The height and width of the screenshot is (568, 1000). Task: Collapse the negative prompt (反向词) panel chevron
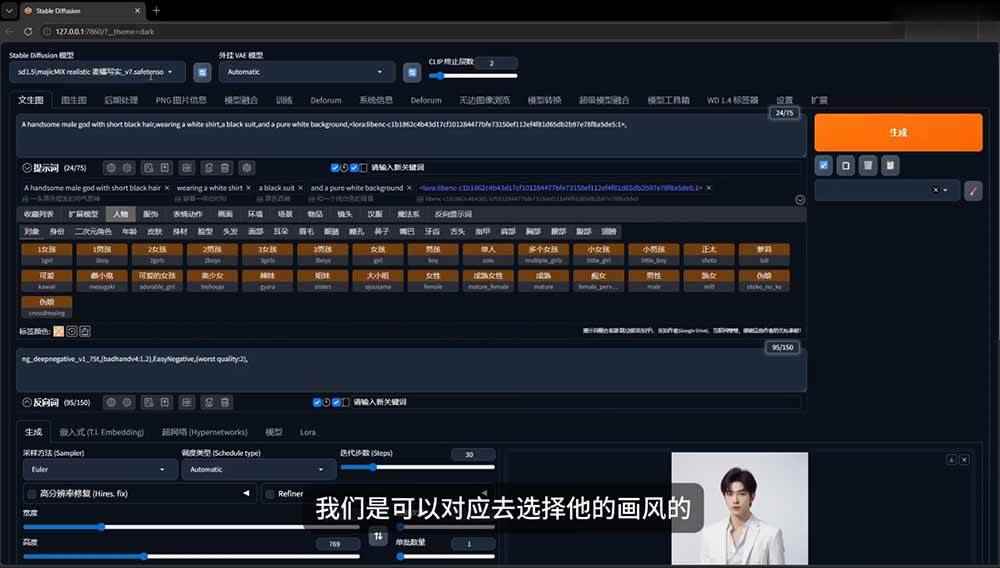[27, 402]
